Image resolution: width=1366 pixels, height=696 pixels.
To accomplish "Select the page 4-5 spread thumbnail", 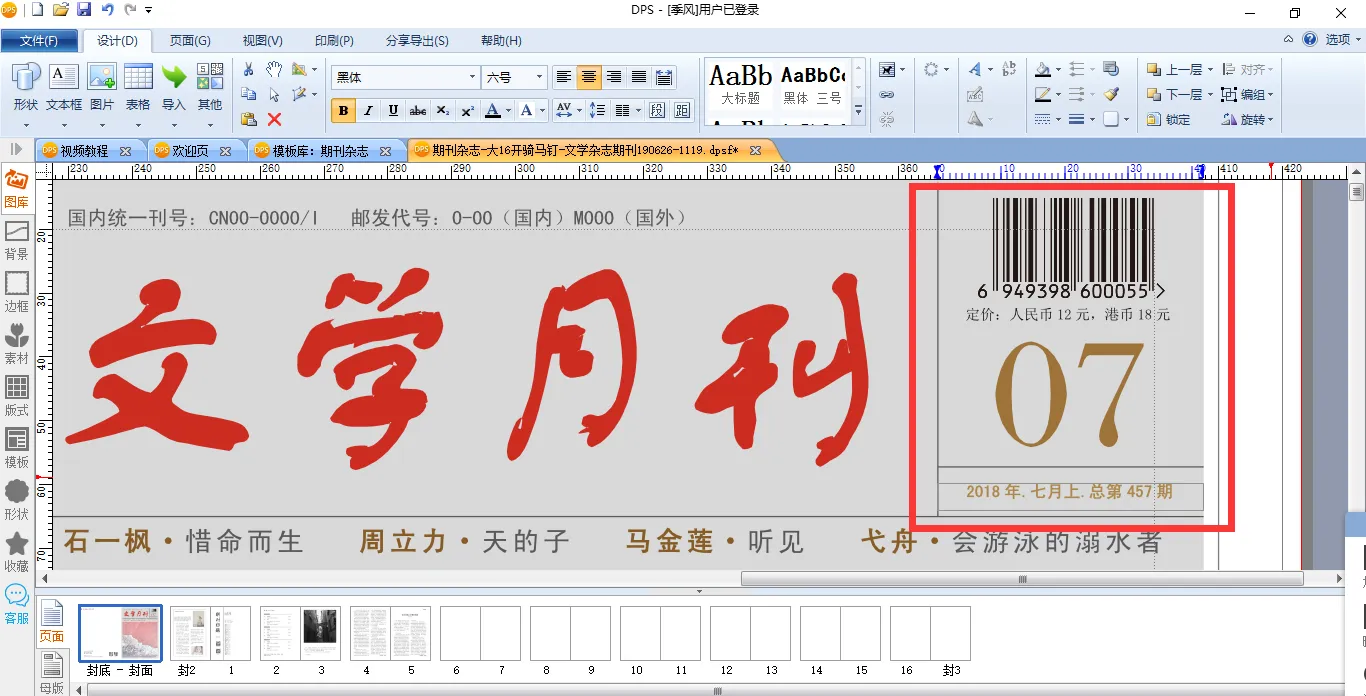I will [x=390, y=633].
